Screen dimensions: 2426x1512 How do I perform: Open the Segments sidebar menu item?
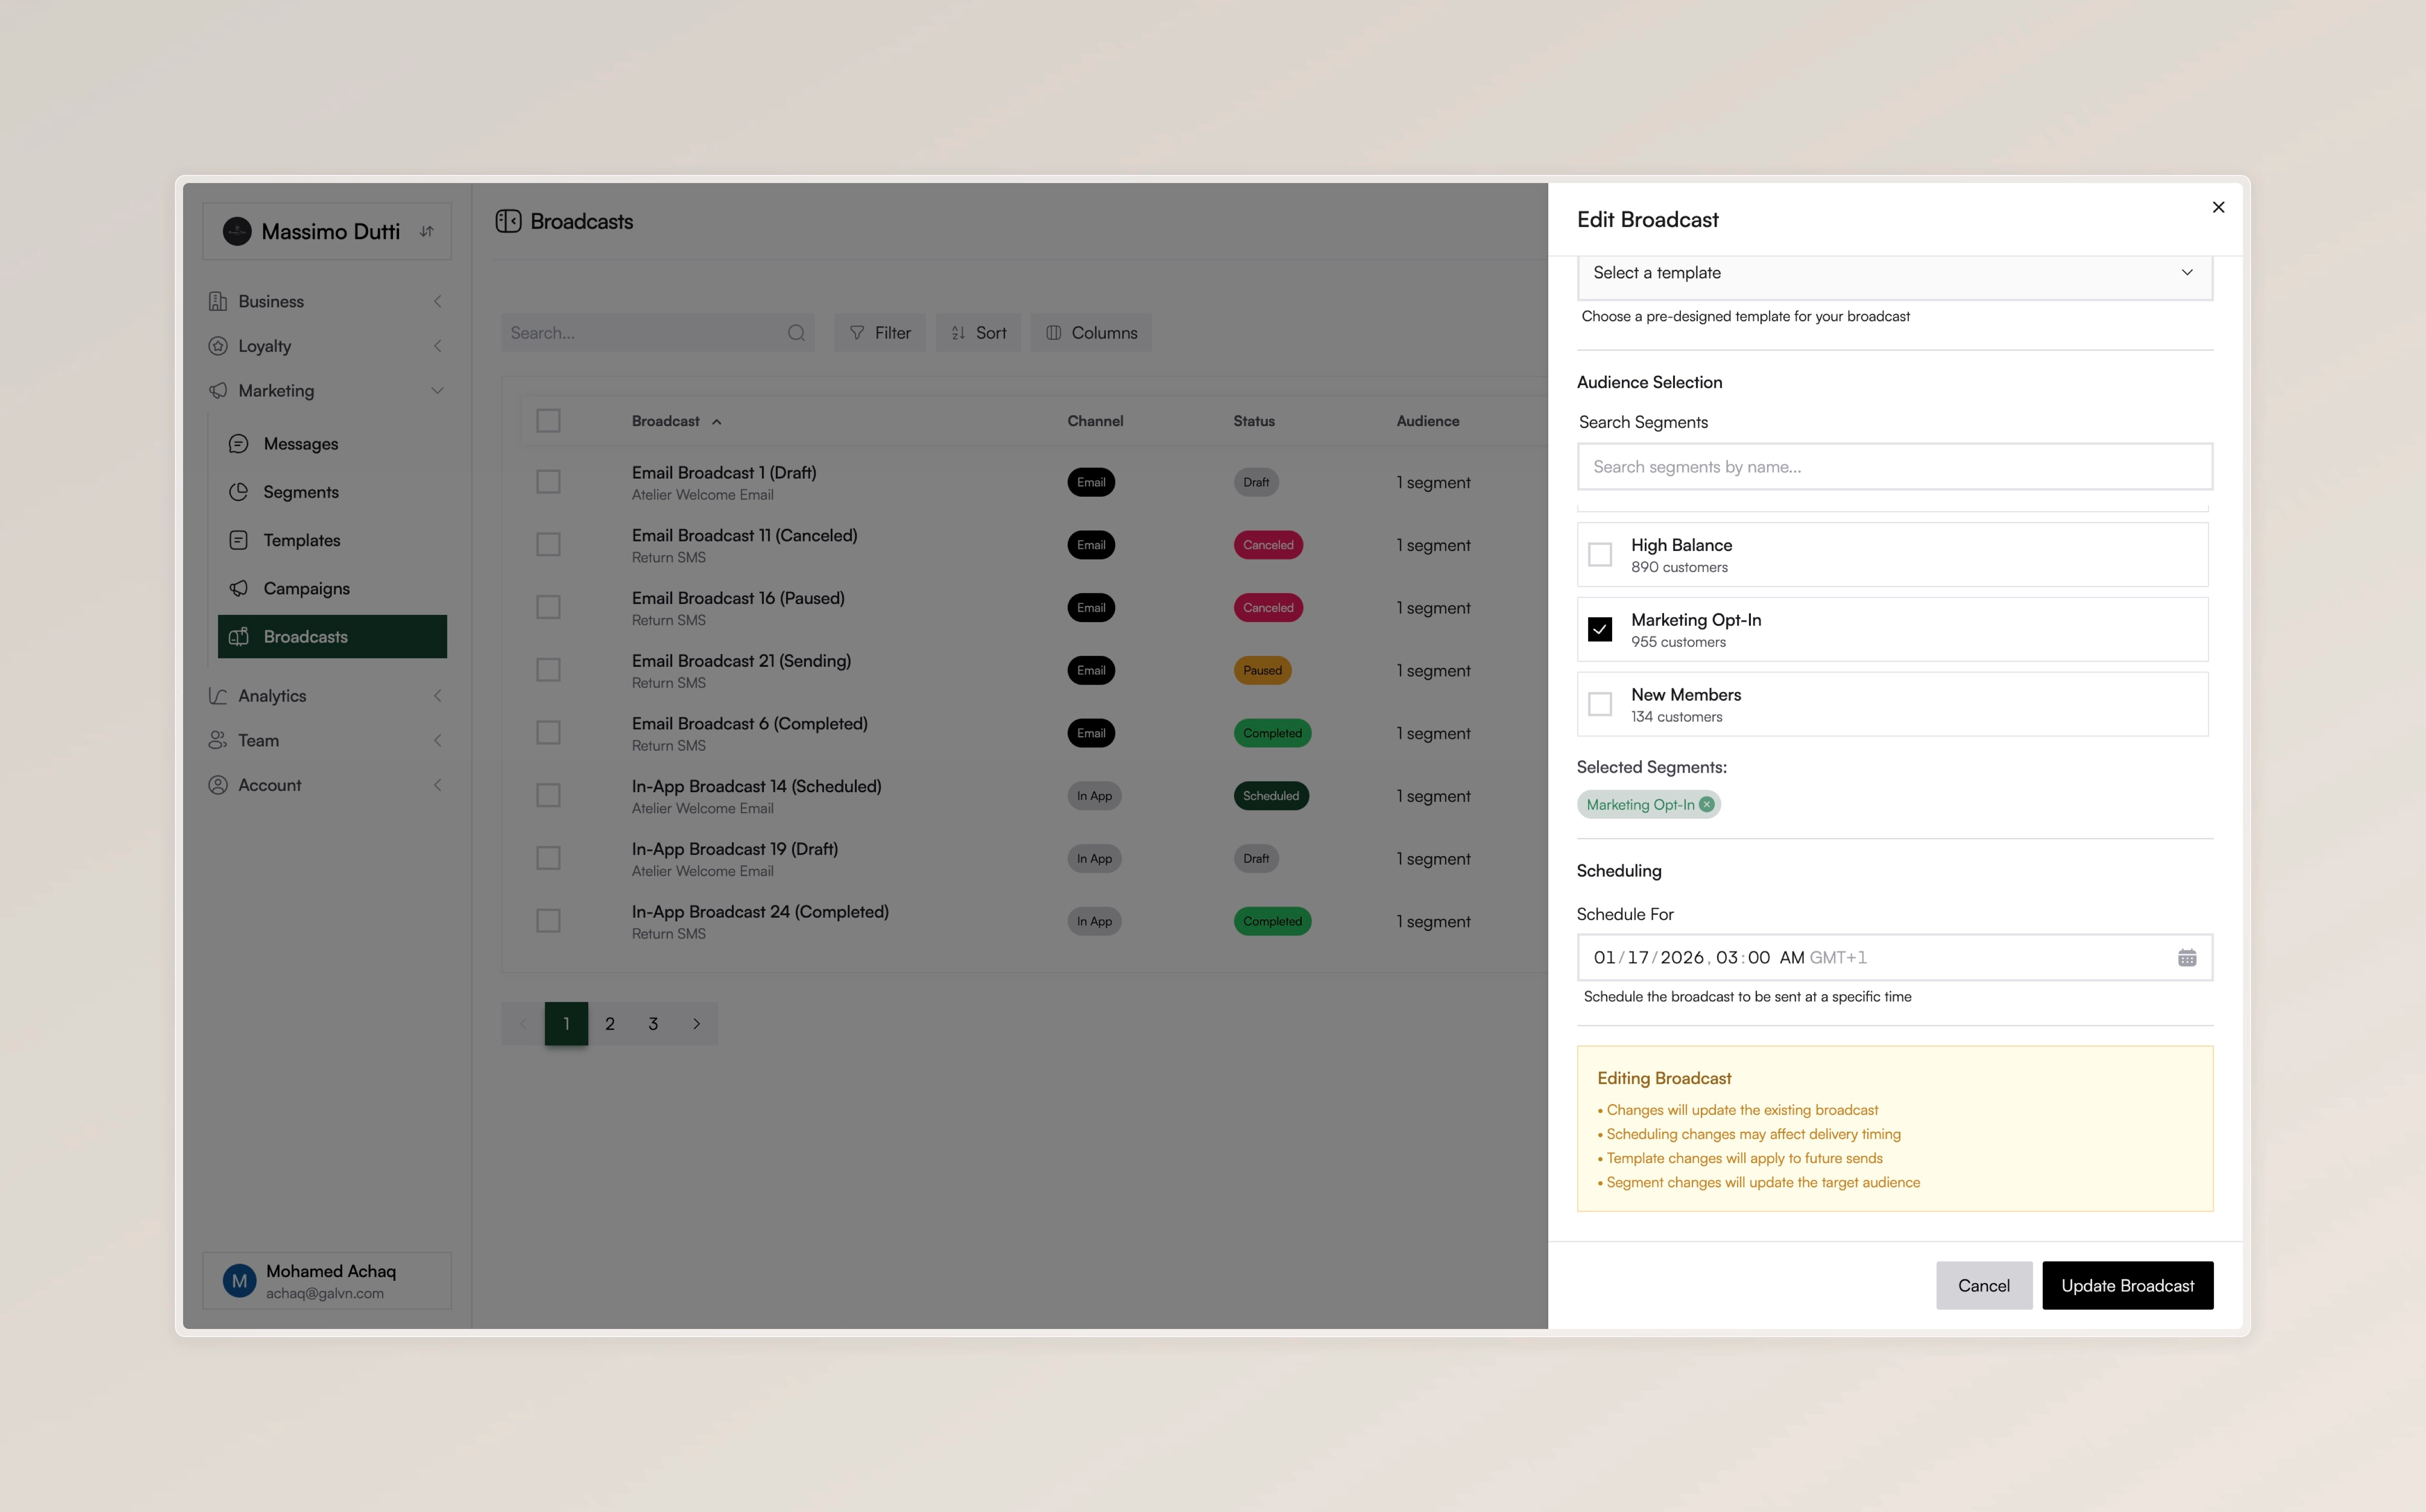tap(301, 492)
